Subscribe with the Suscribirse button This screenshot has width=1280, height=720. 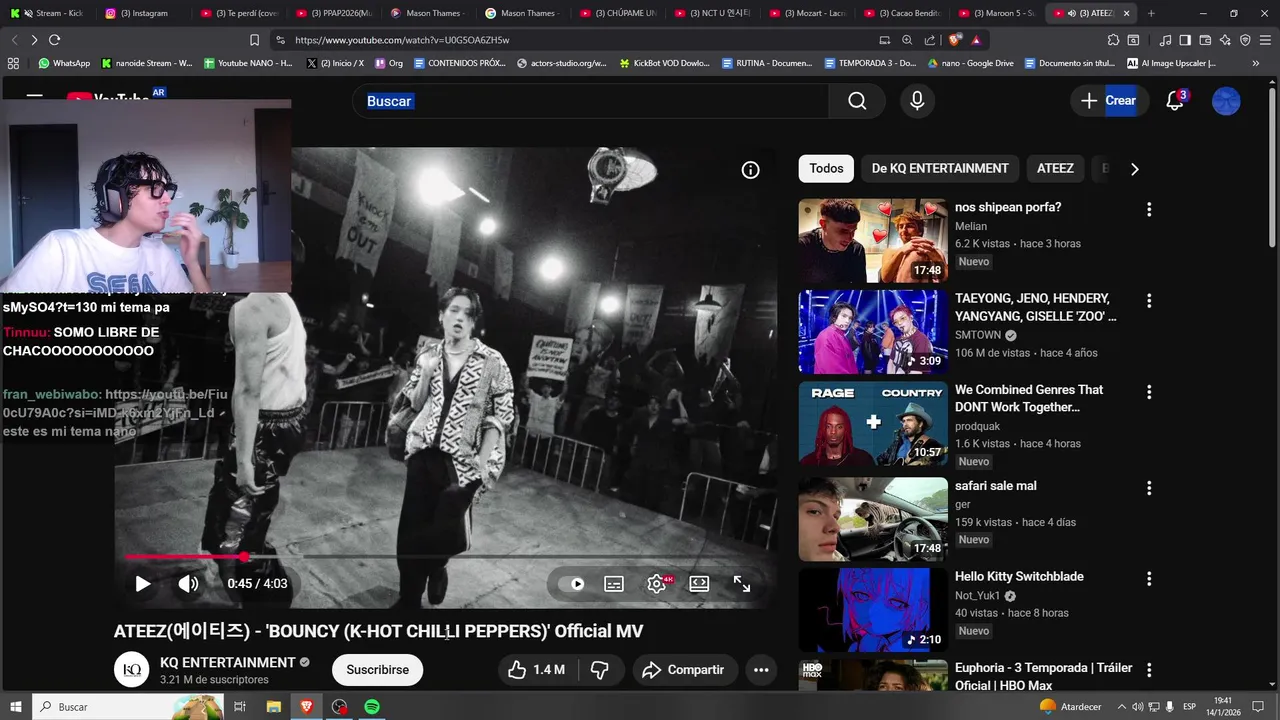(377, 670)
